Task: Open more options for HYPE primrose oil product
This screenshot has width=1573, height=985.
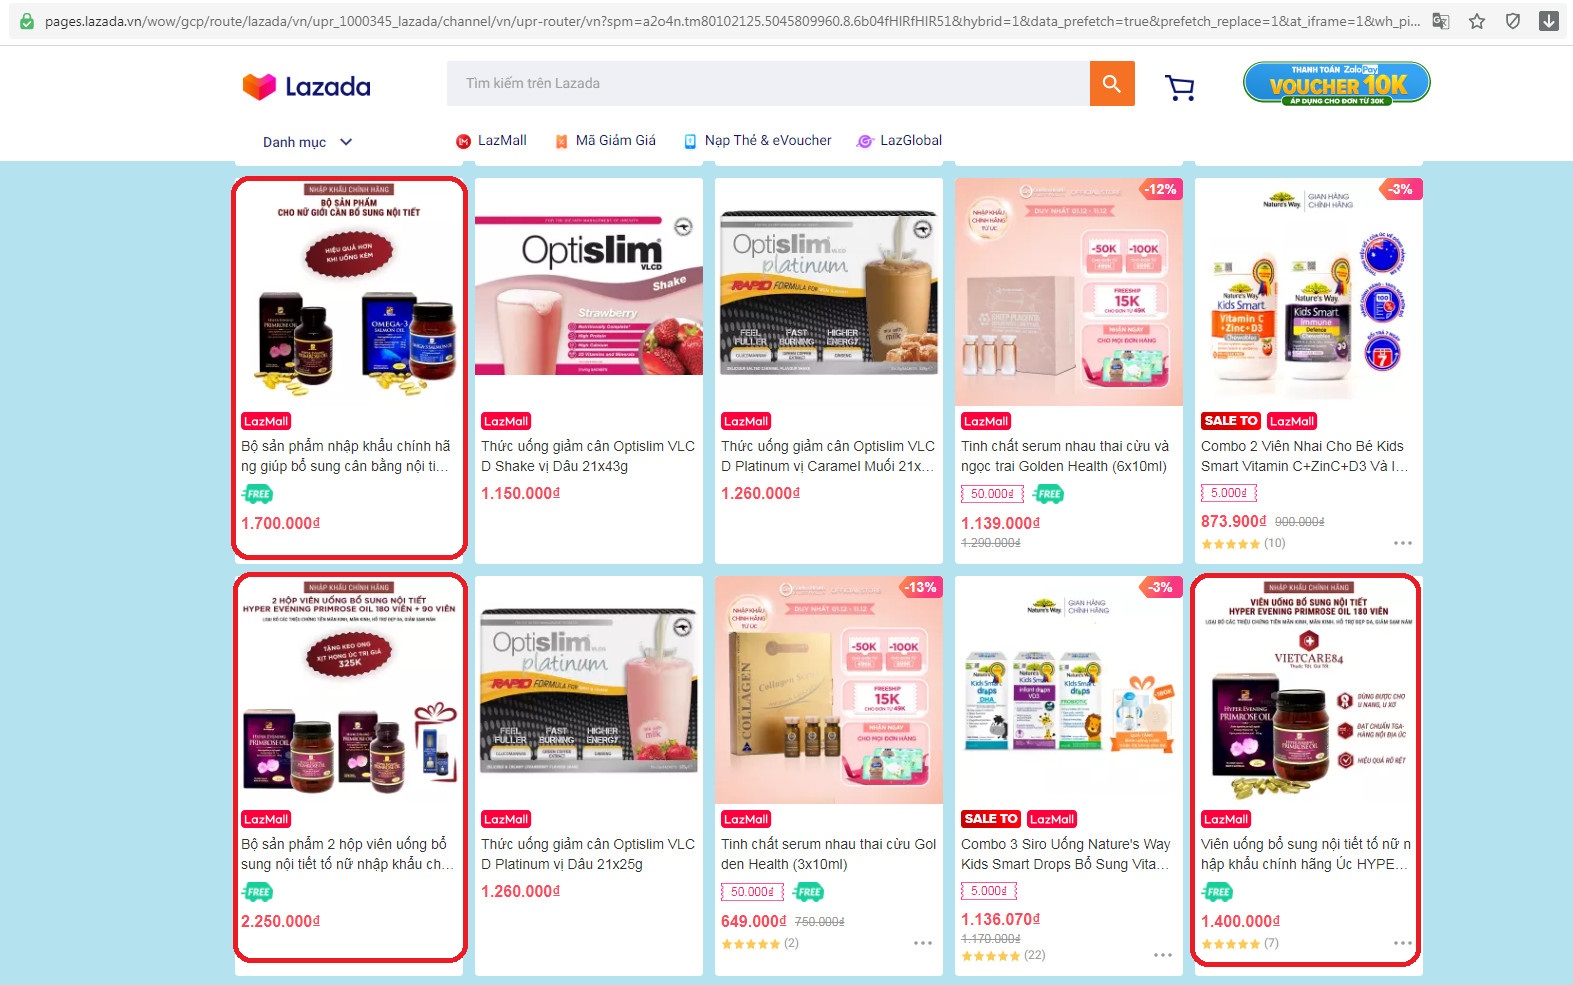Action: click(1403, 943)
